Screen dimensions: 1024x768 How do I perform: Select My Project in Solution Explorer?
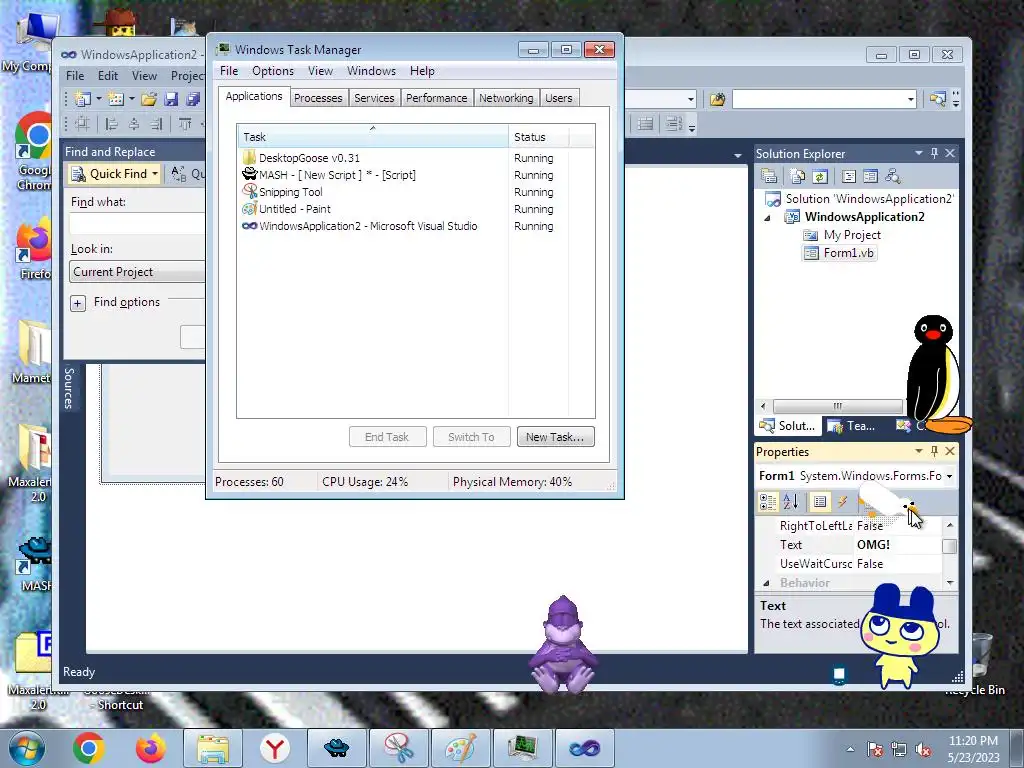[x=842, y=235]
